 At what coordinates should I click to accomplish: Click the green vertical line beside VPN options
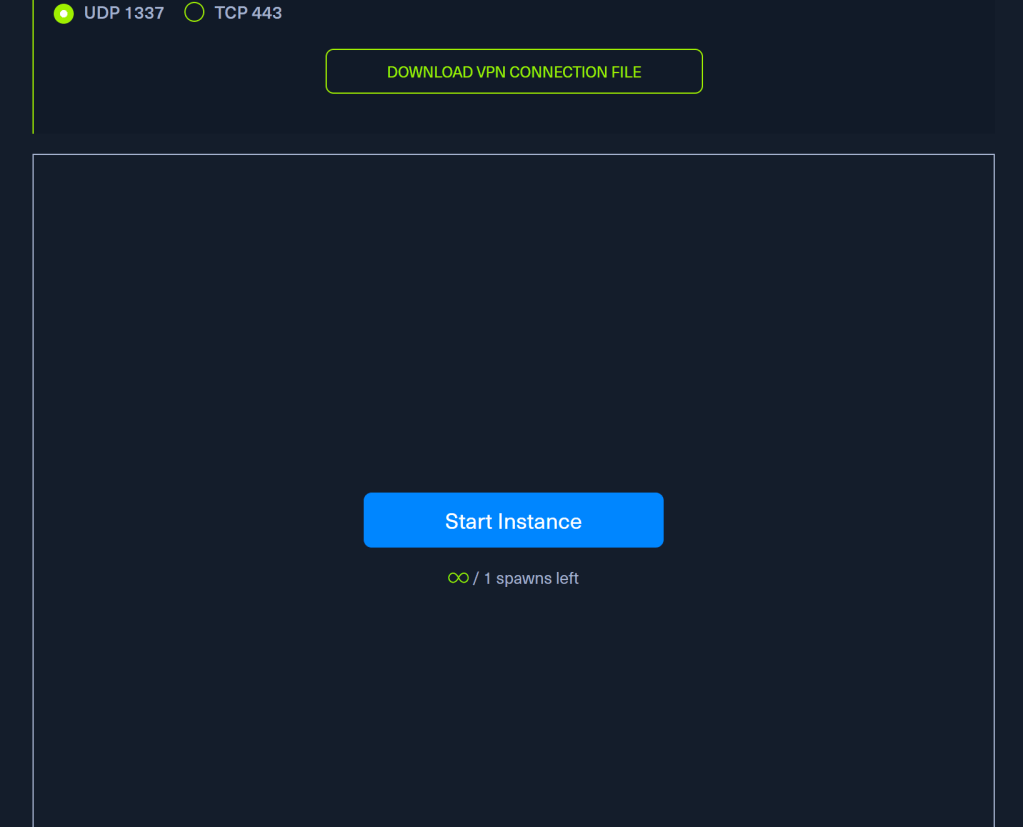33,70
